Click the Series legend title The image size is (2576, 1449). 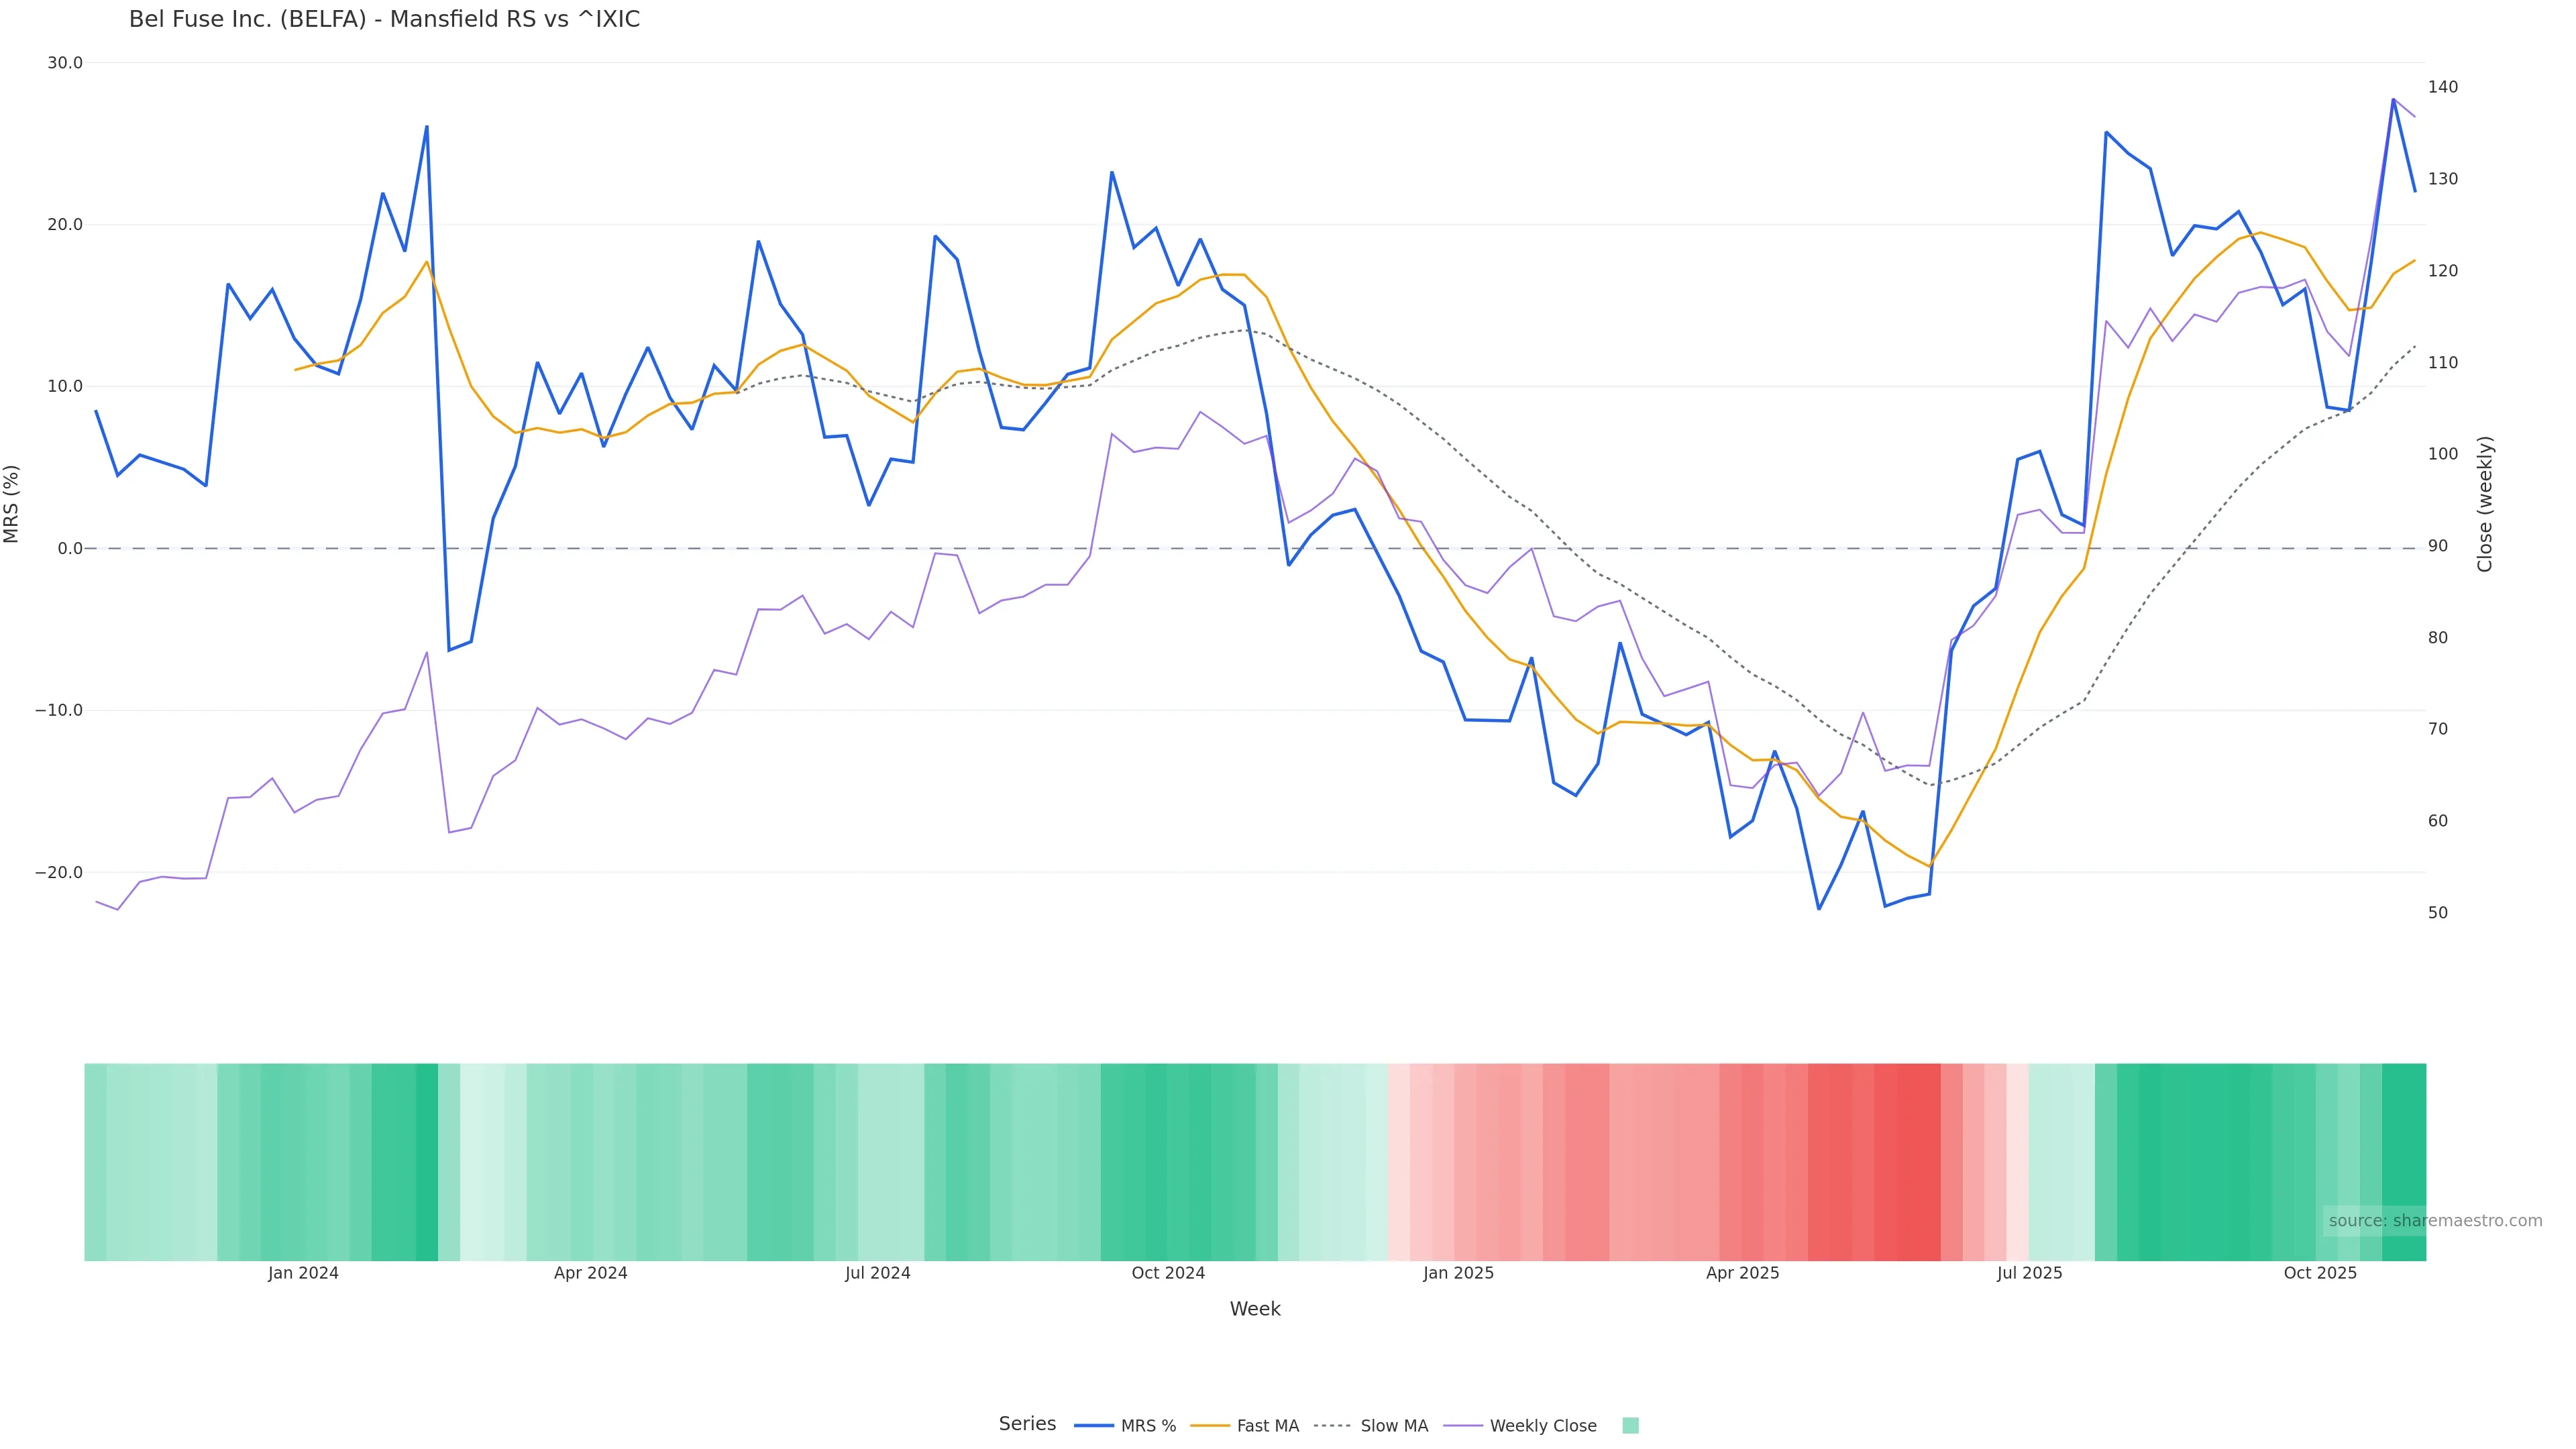[1027, 1424]
